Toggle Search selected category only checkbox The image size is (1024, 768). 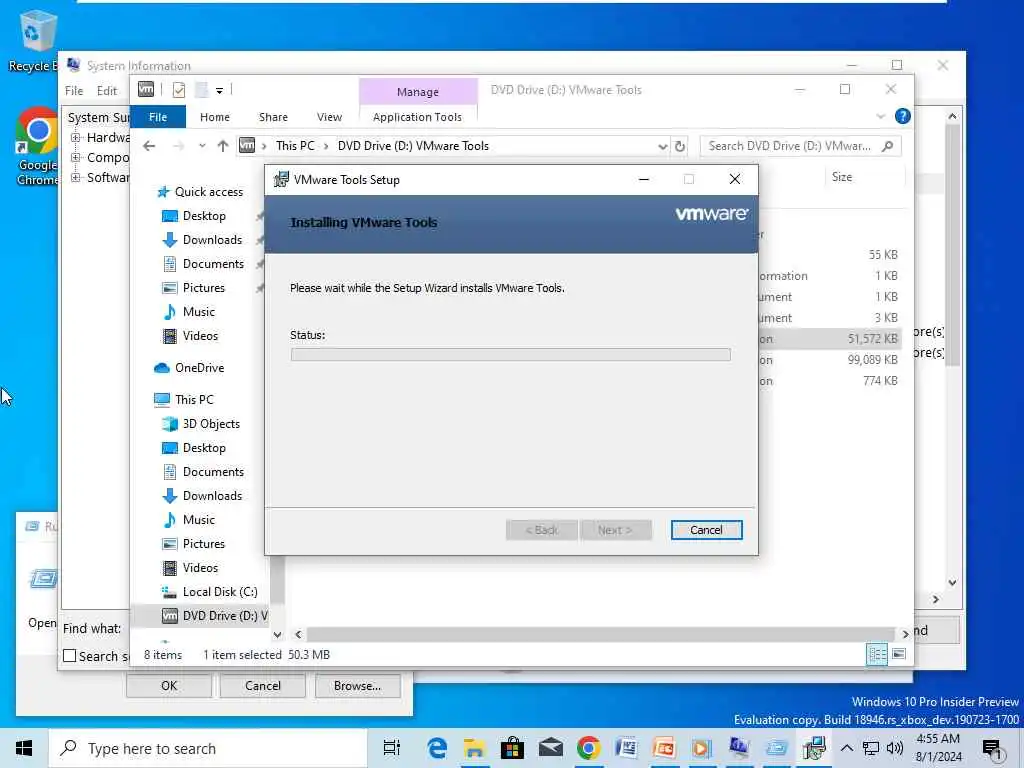(x=70, y=656)
